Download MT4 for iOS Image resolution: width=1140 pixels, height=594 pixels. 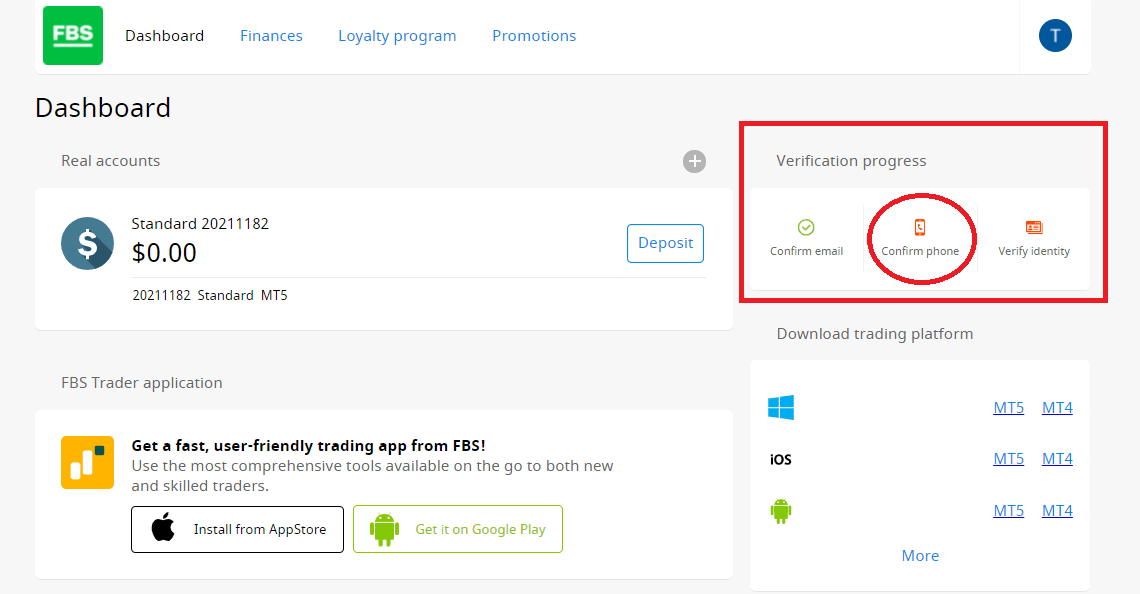pos(1057,458)
